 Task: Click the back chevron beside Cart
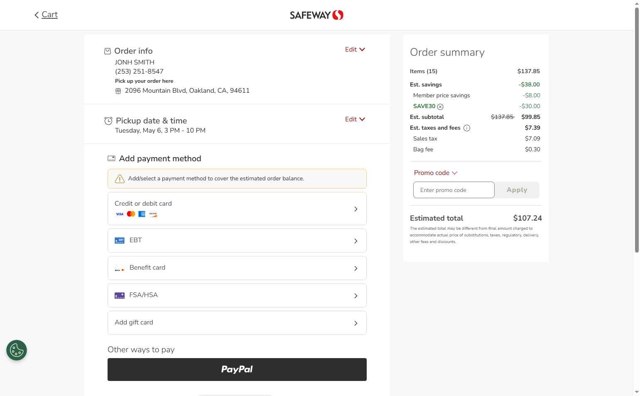[x=36, y=15]
